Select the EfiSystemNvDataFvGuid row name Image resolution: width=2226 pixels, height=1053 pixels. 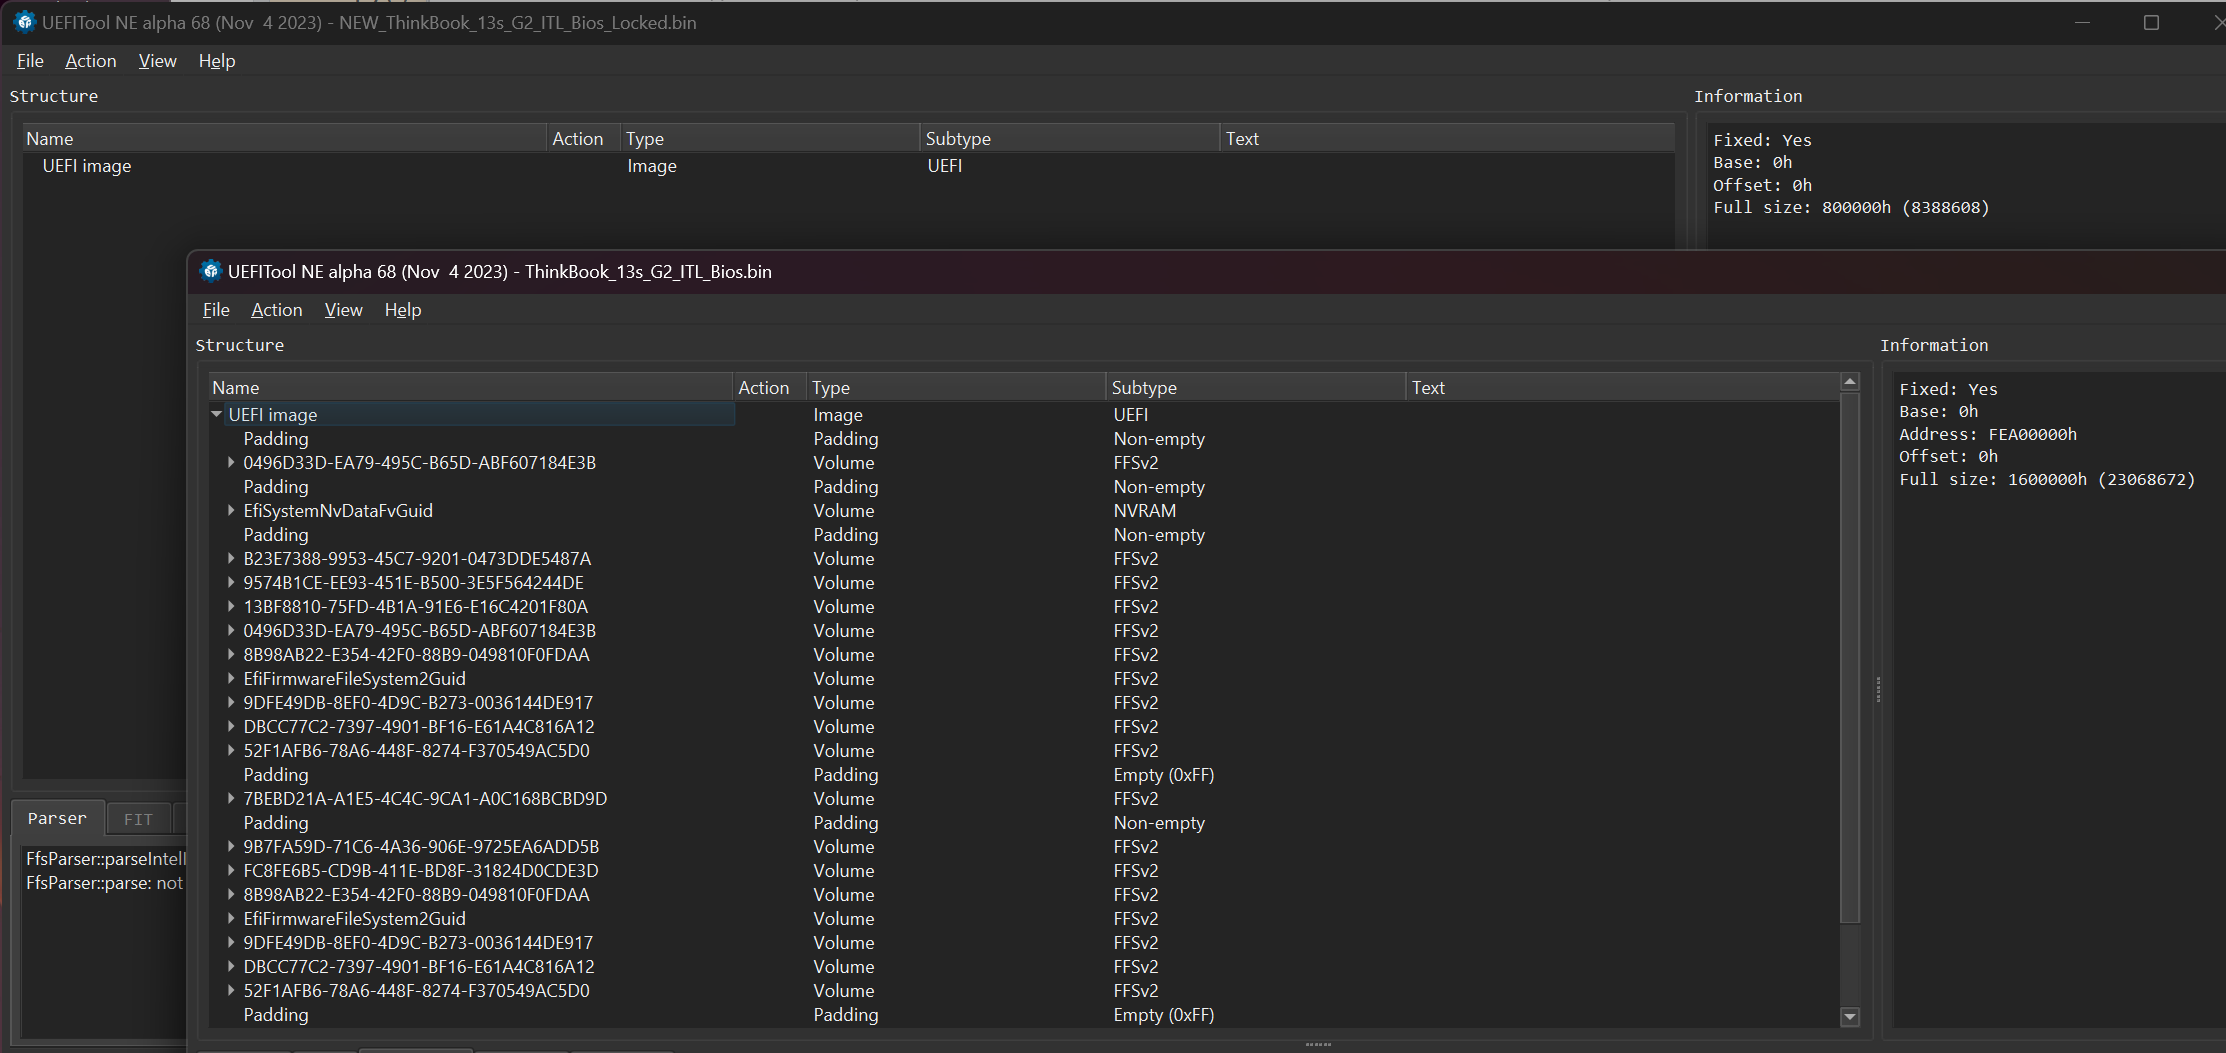pos(338,510)
